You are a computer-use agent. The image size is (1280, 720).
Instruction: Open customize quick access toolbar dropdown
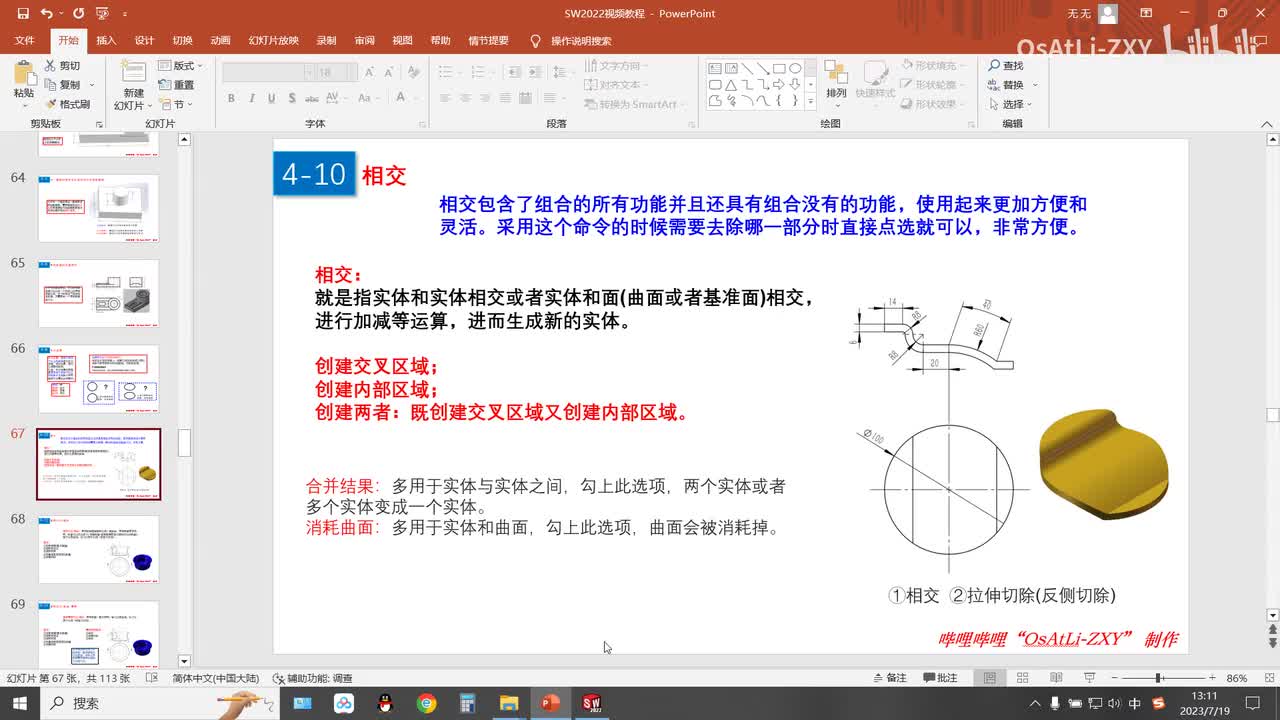click(x=125, y=14)
